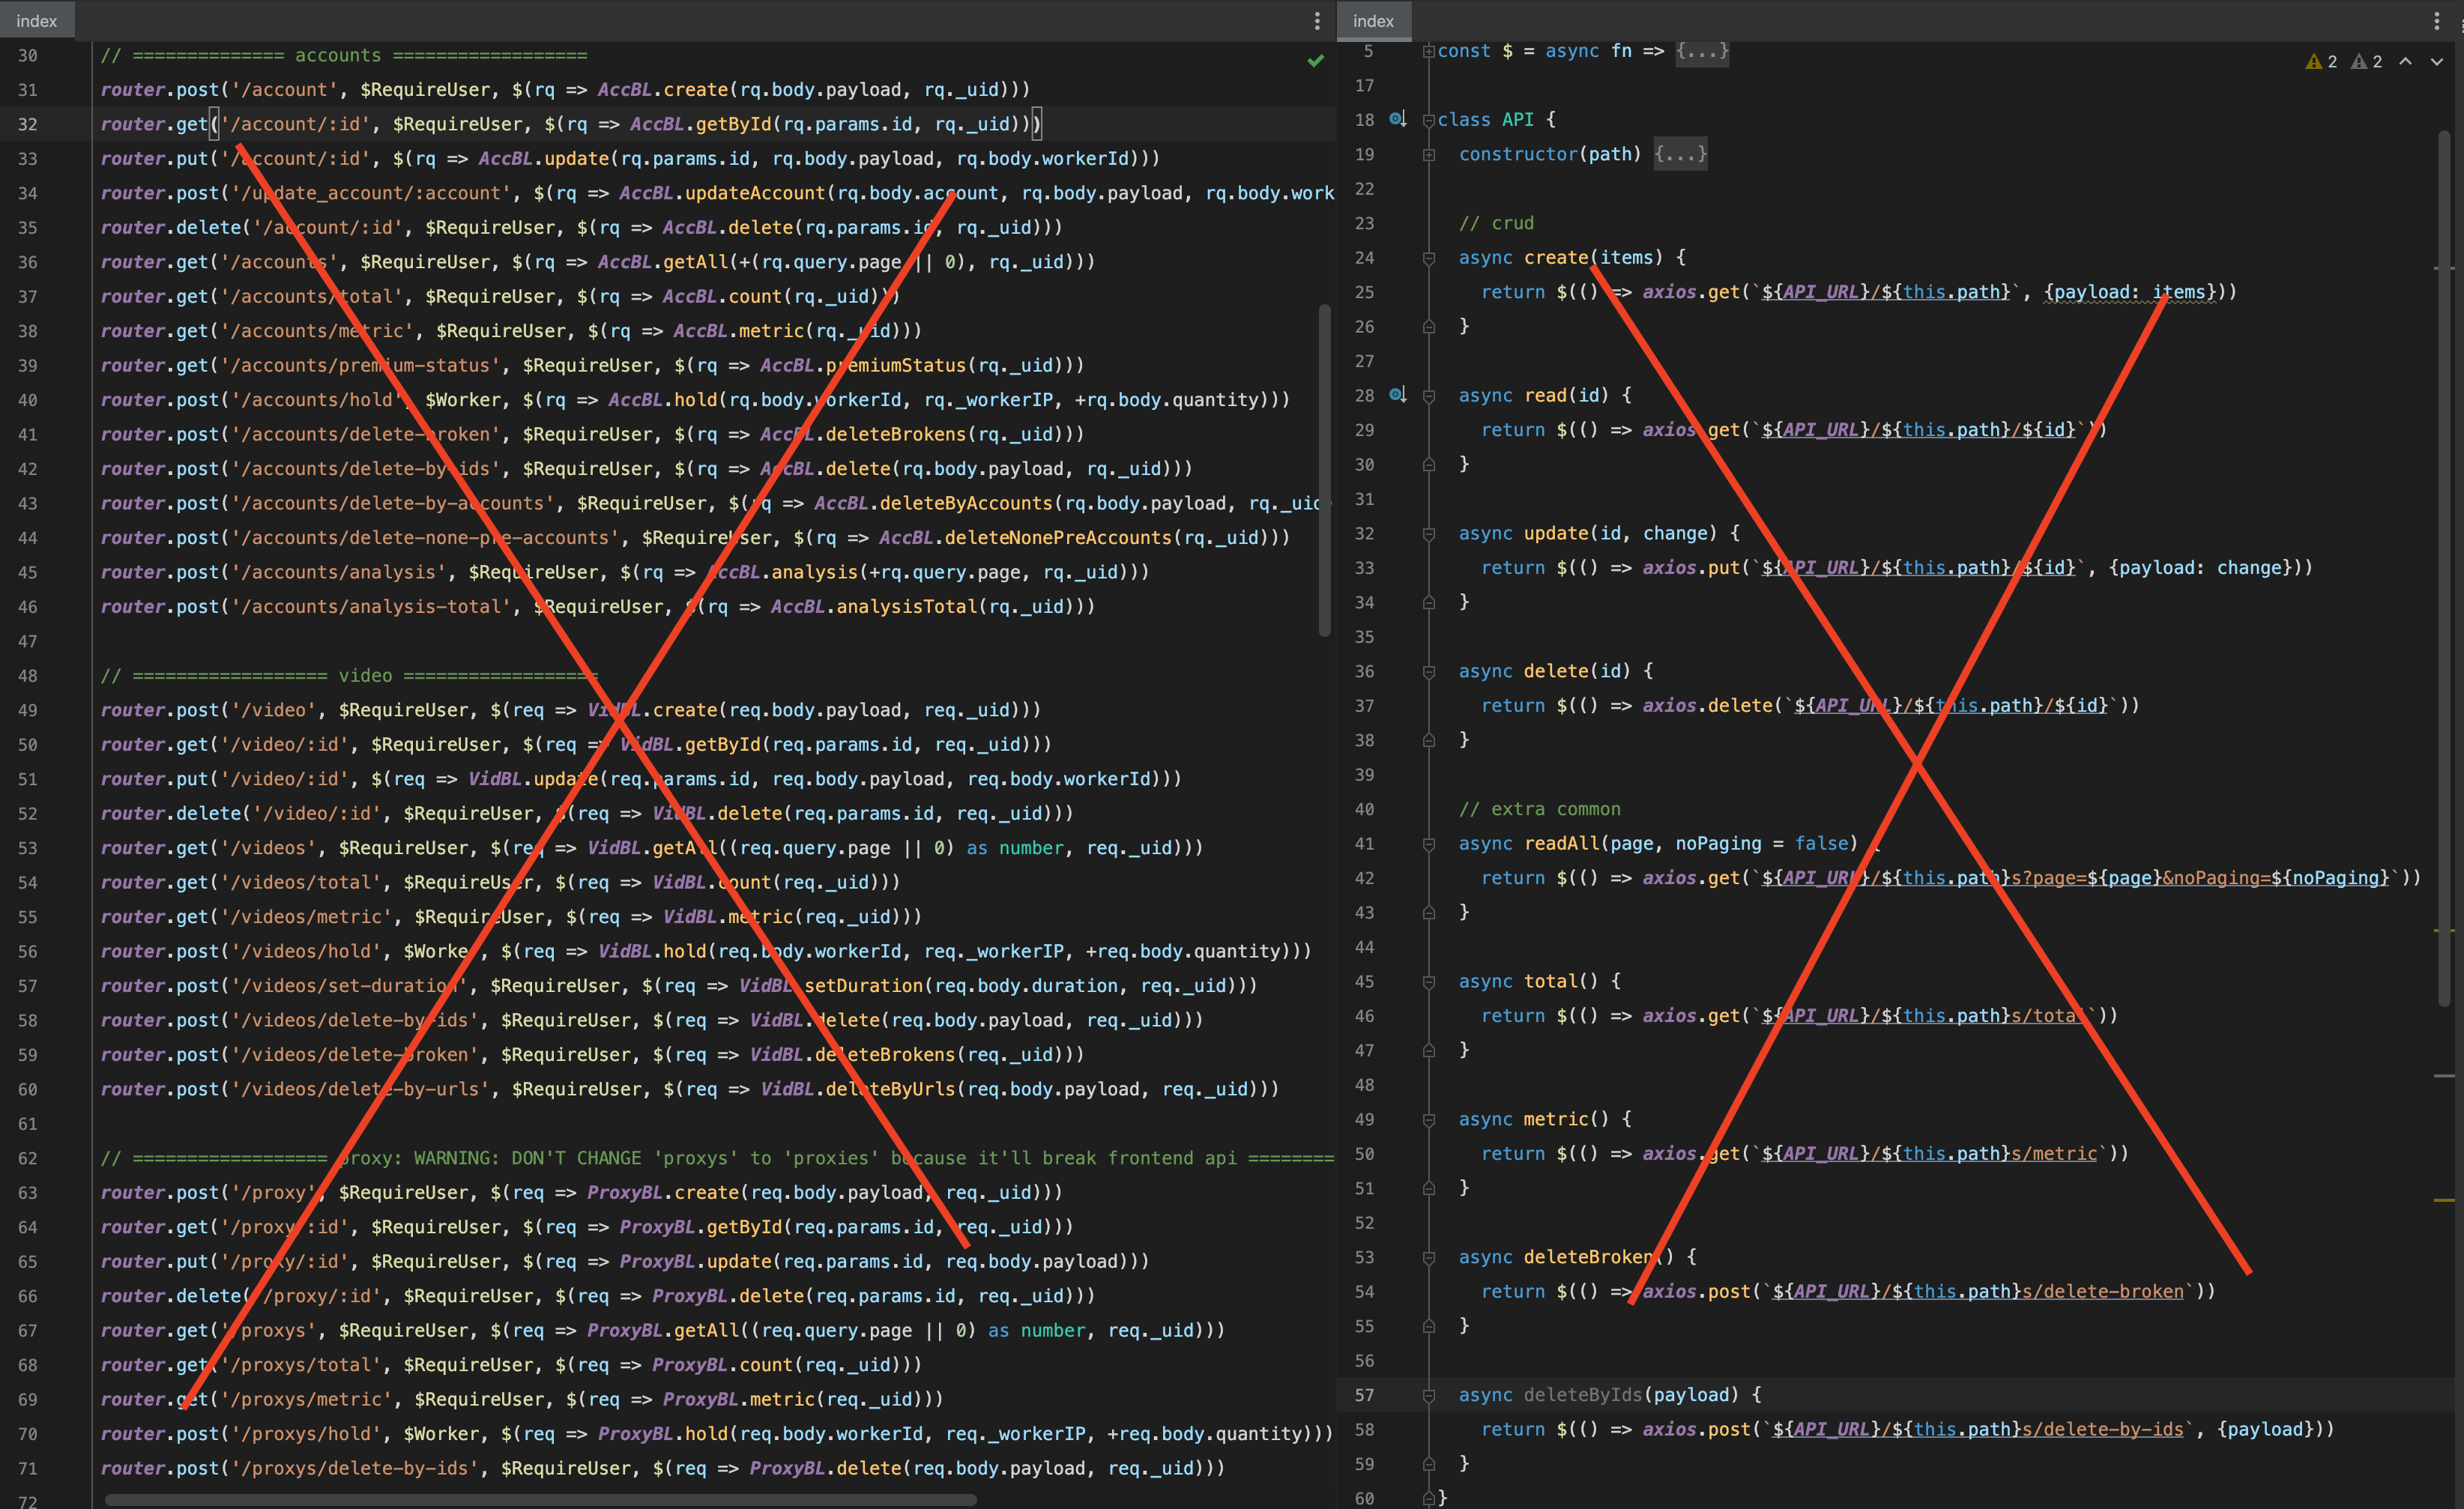Screen dimensions: 2464x1509
Task: Expand folded const $ function block
Action: (1429, 51)
